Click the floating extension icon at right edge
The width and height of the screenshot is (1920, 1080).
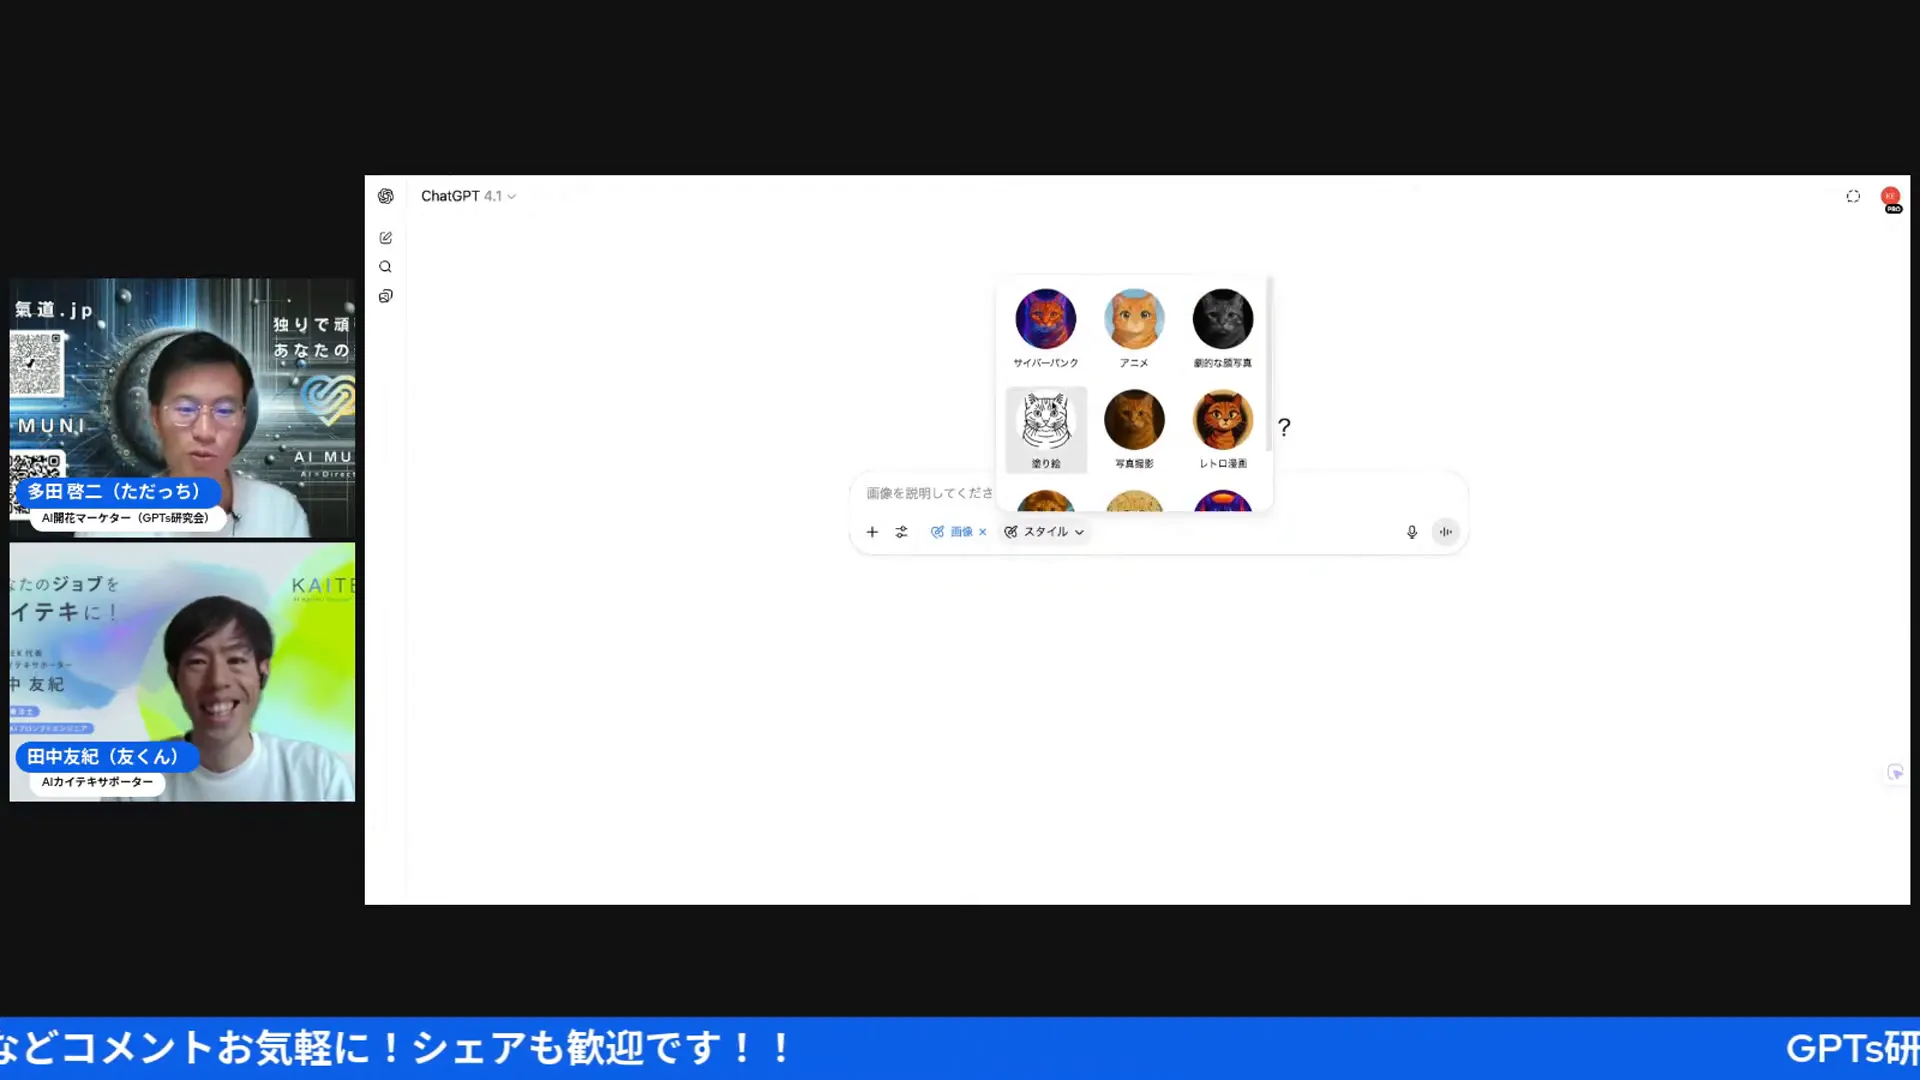(x=1895, y=772)
